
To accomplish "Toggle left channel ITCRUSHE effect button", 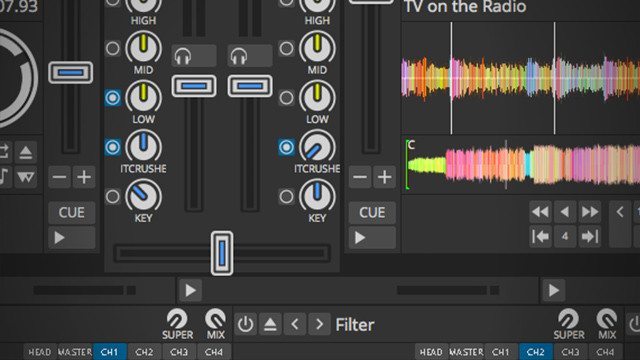I will point(113,147).
